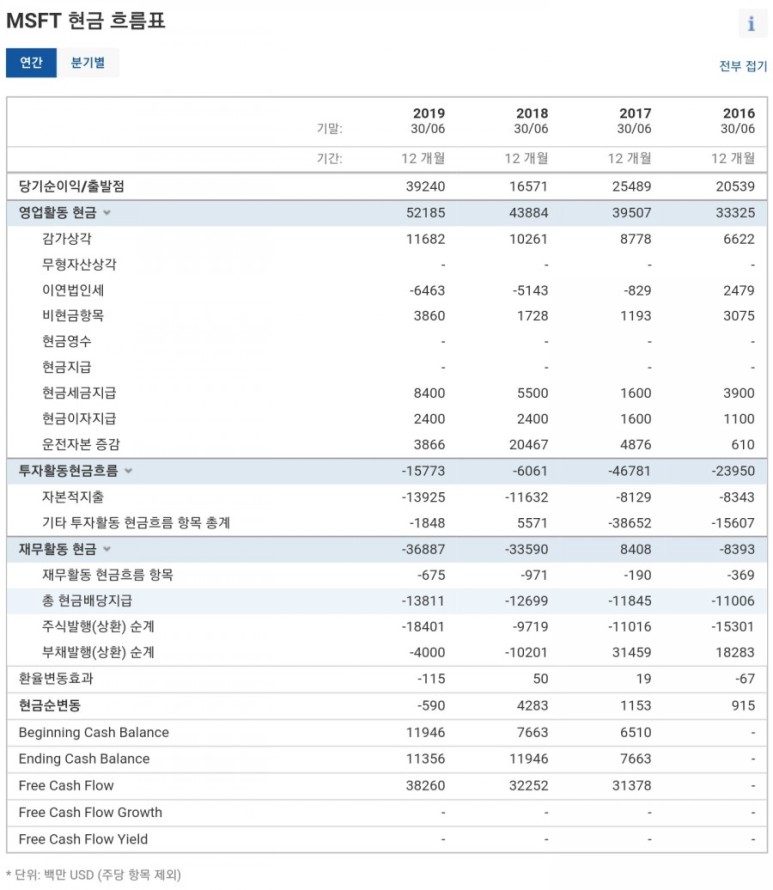The width and height of the screenshot is (773, 890).
Task: Select the 주식발행(상환) 순계 row label
Action: coord(98,627)
